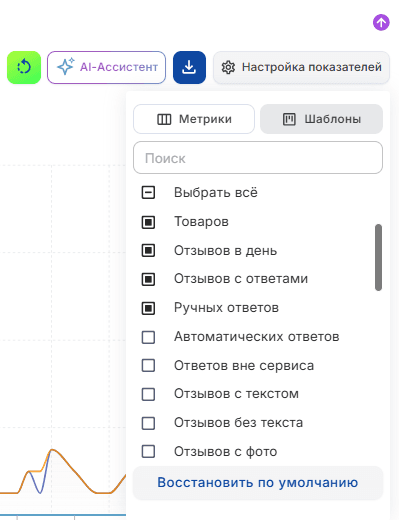Click the green refresh data button
The image size is (399, 520).
tap(24, 67)
